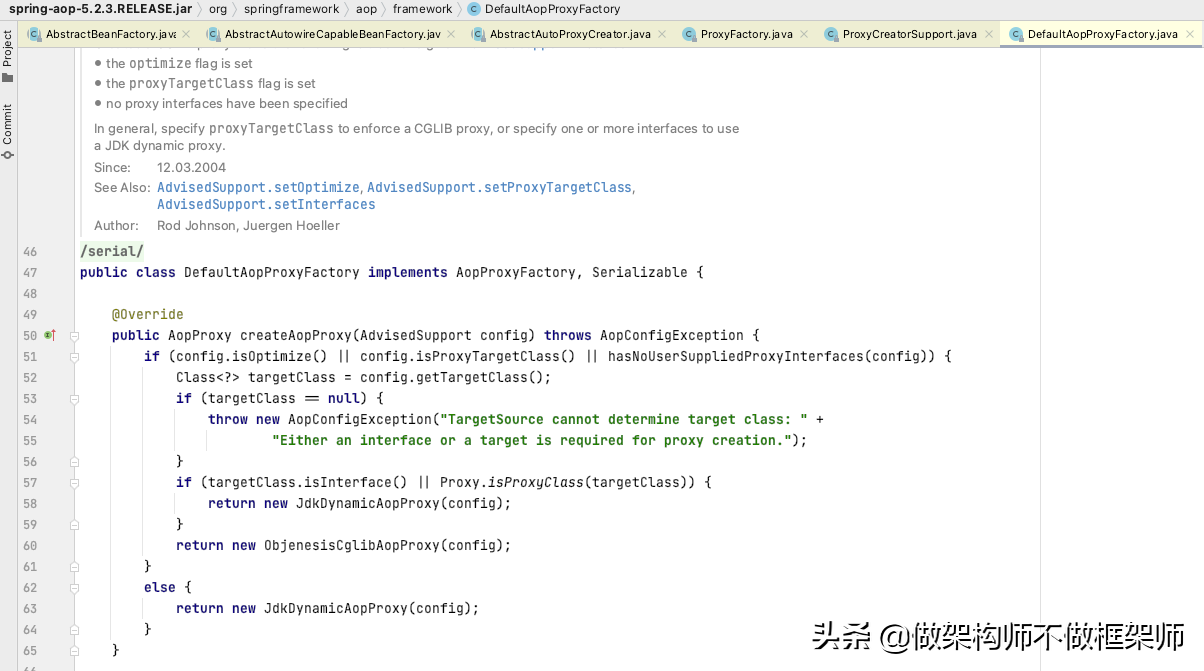
Task: Fold the outer if block on line 51
Action: pos(74,357)
